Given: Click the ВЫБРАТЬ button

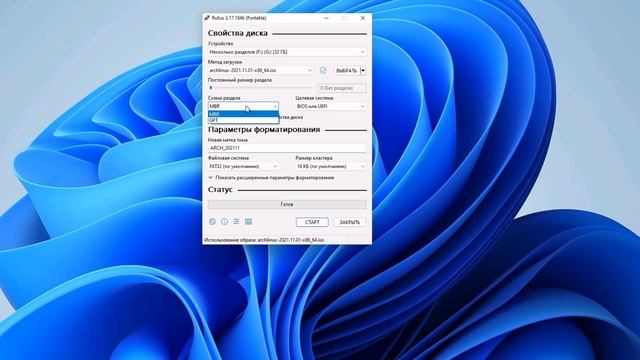Looking at the screenshot, I should 346,70.
